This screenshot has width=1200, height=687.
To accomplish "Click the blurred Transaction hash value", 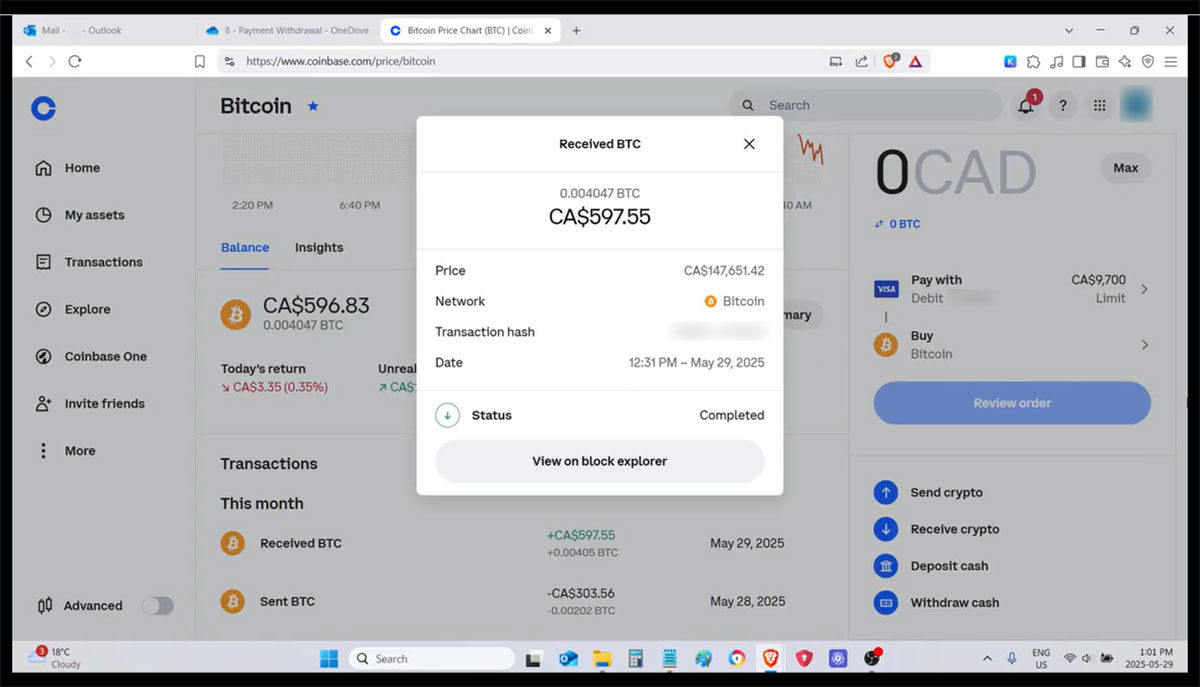I will click(718, 331).
